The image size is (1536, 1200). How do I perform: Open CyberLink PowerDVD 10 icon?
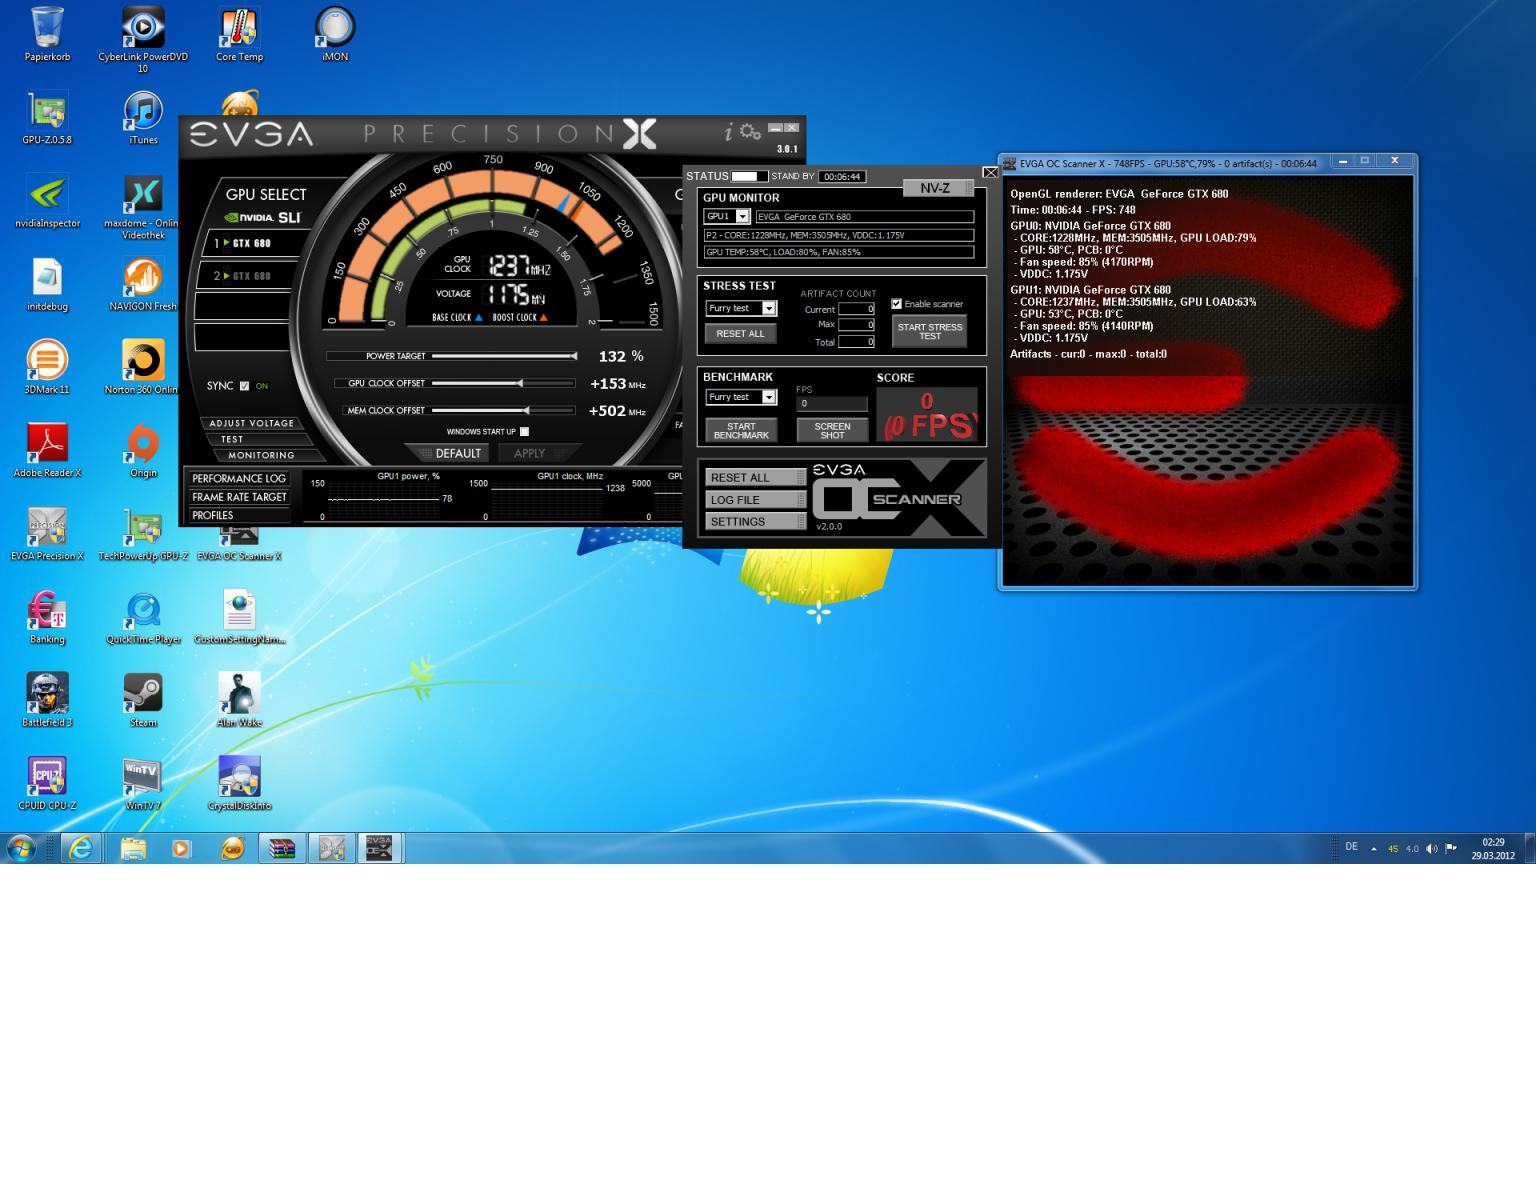(143, 40)
